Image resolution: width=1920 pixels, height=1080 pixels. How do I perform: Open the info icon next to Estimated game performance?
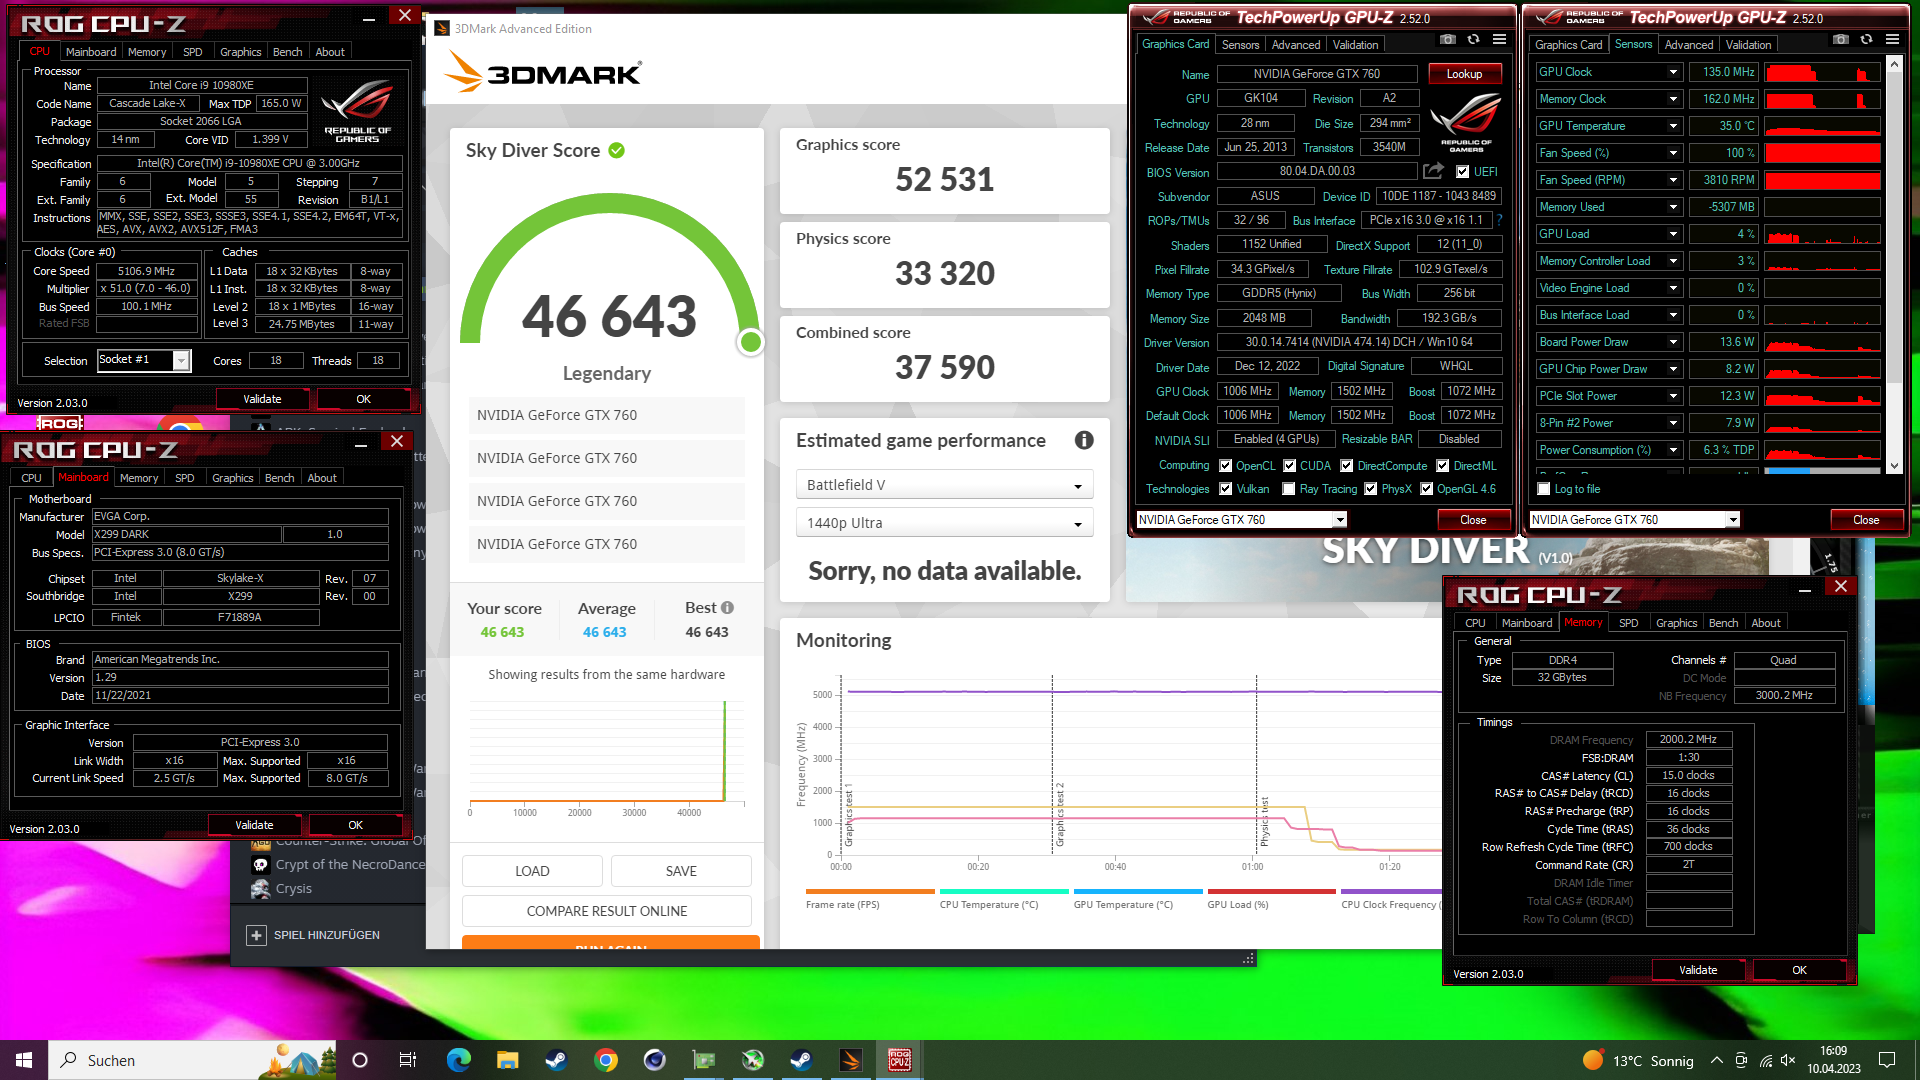pyautogui.click(x=1084, y=440)
